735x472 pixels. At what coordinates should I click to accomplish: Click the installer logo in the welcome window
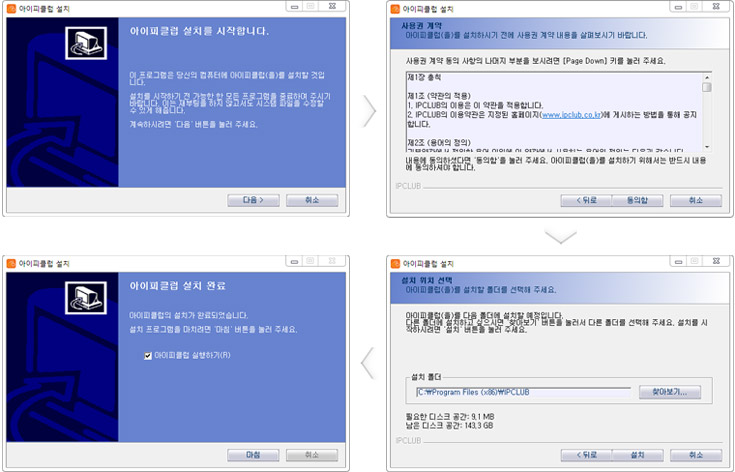tap(86, 43)
